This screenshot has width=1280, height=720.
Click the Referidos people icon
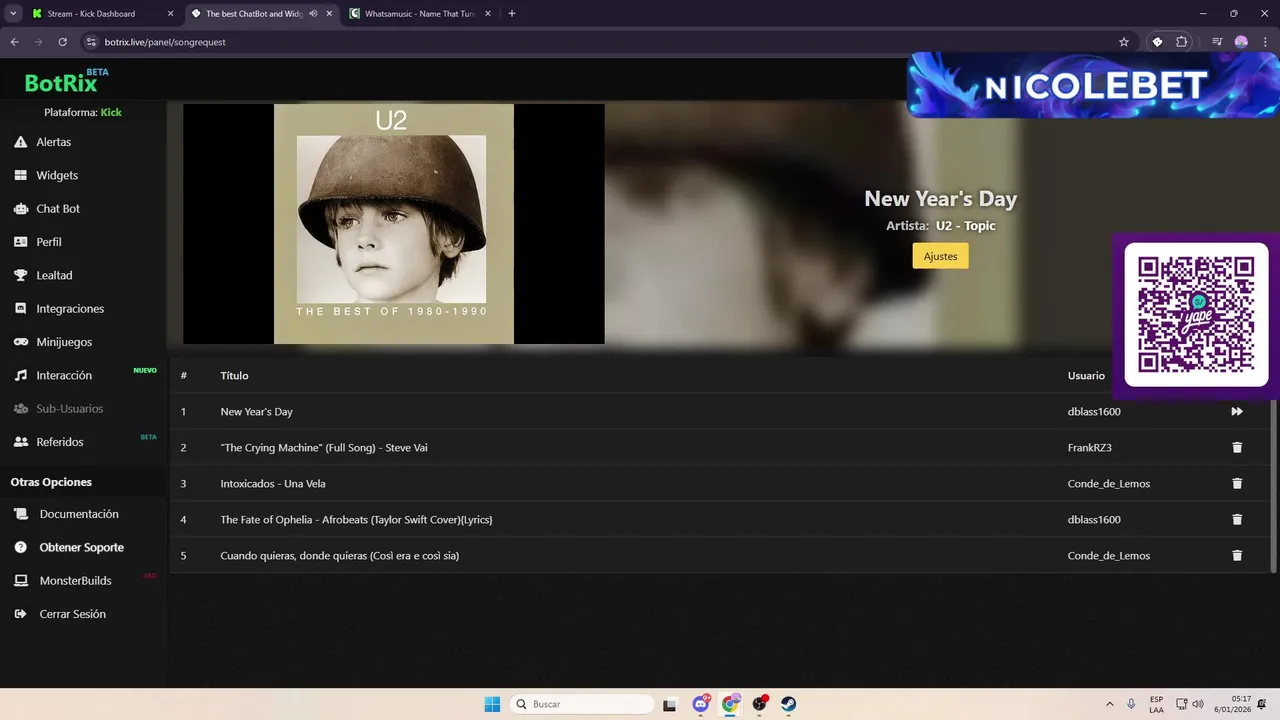point(20,442)
